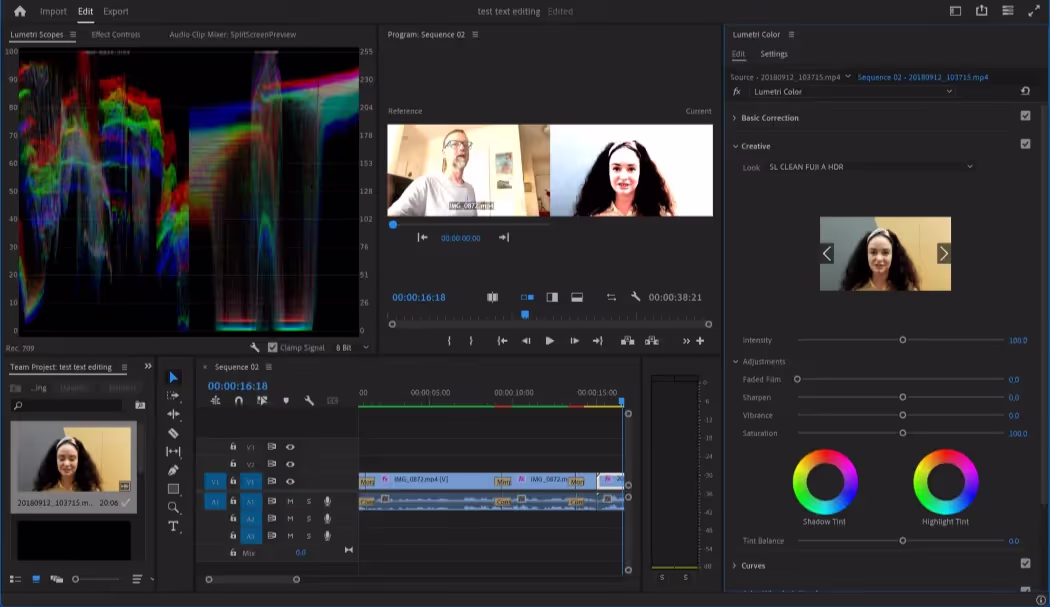Collapse the Adjustments section

point(735,362)
